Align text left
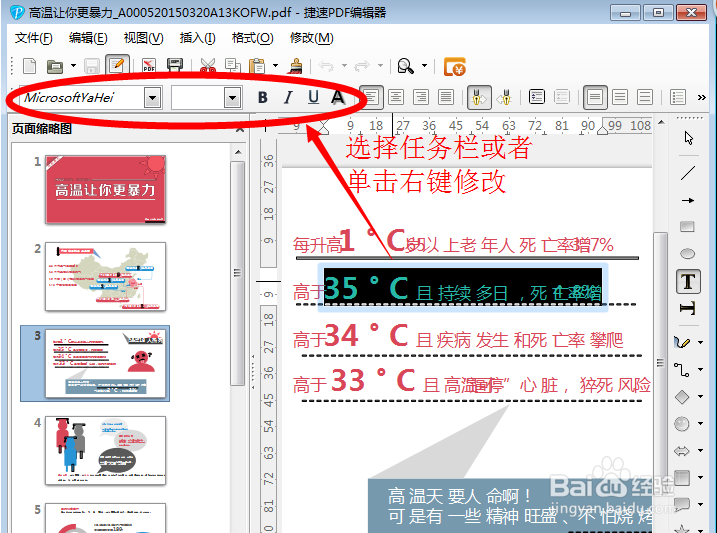 pyautogui.click(x=371, y=97)
